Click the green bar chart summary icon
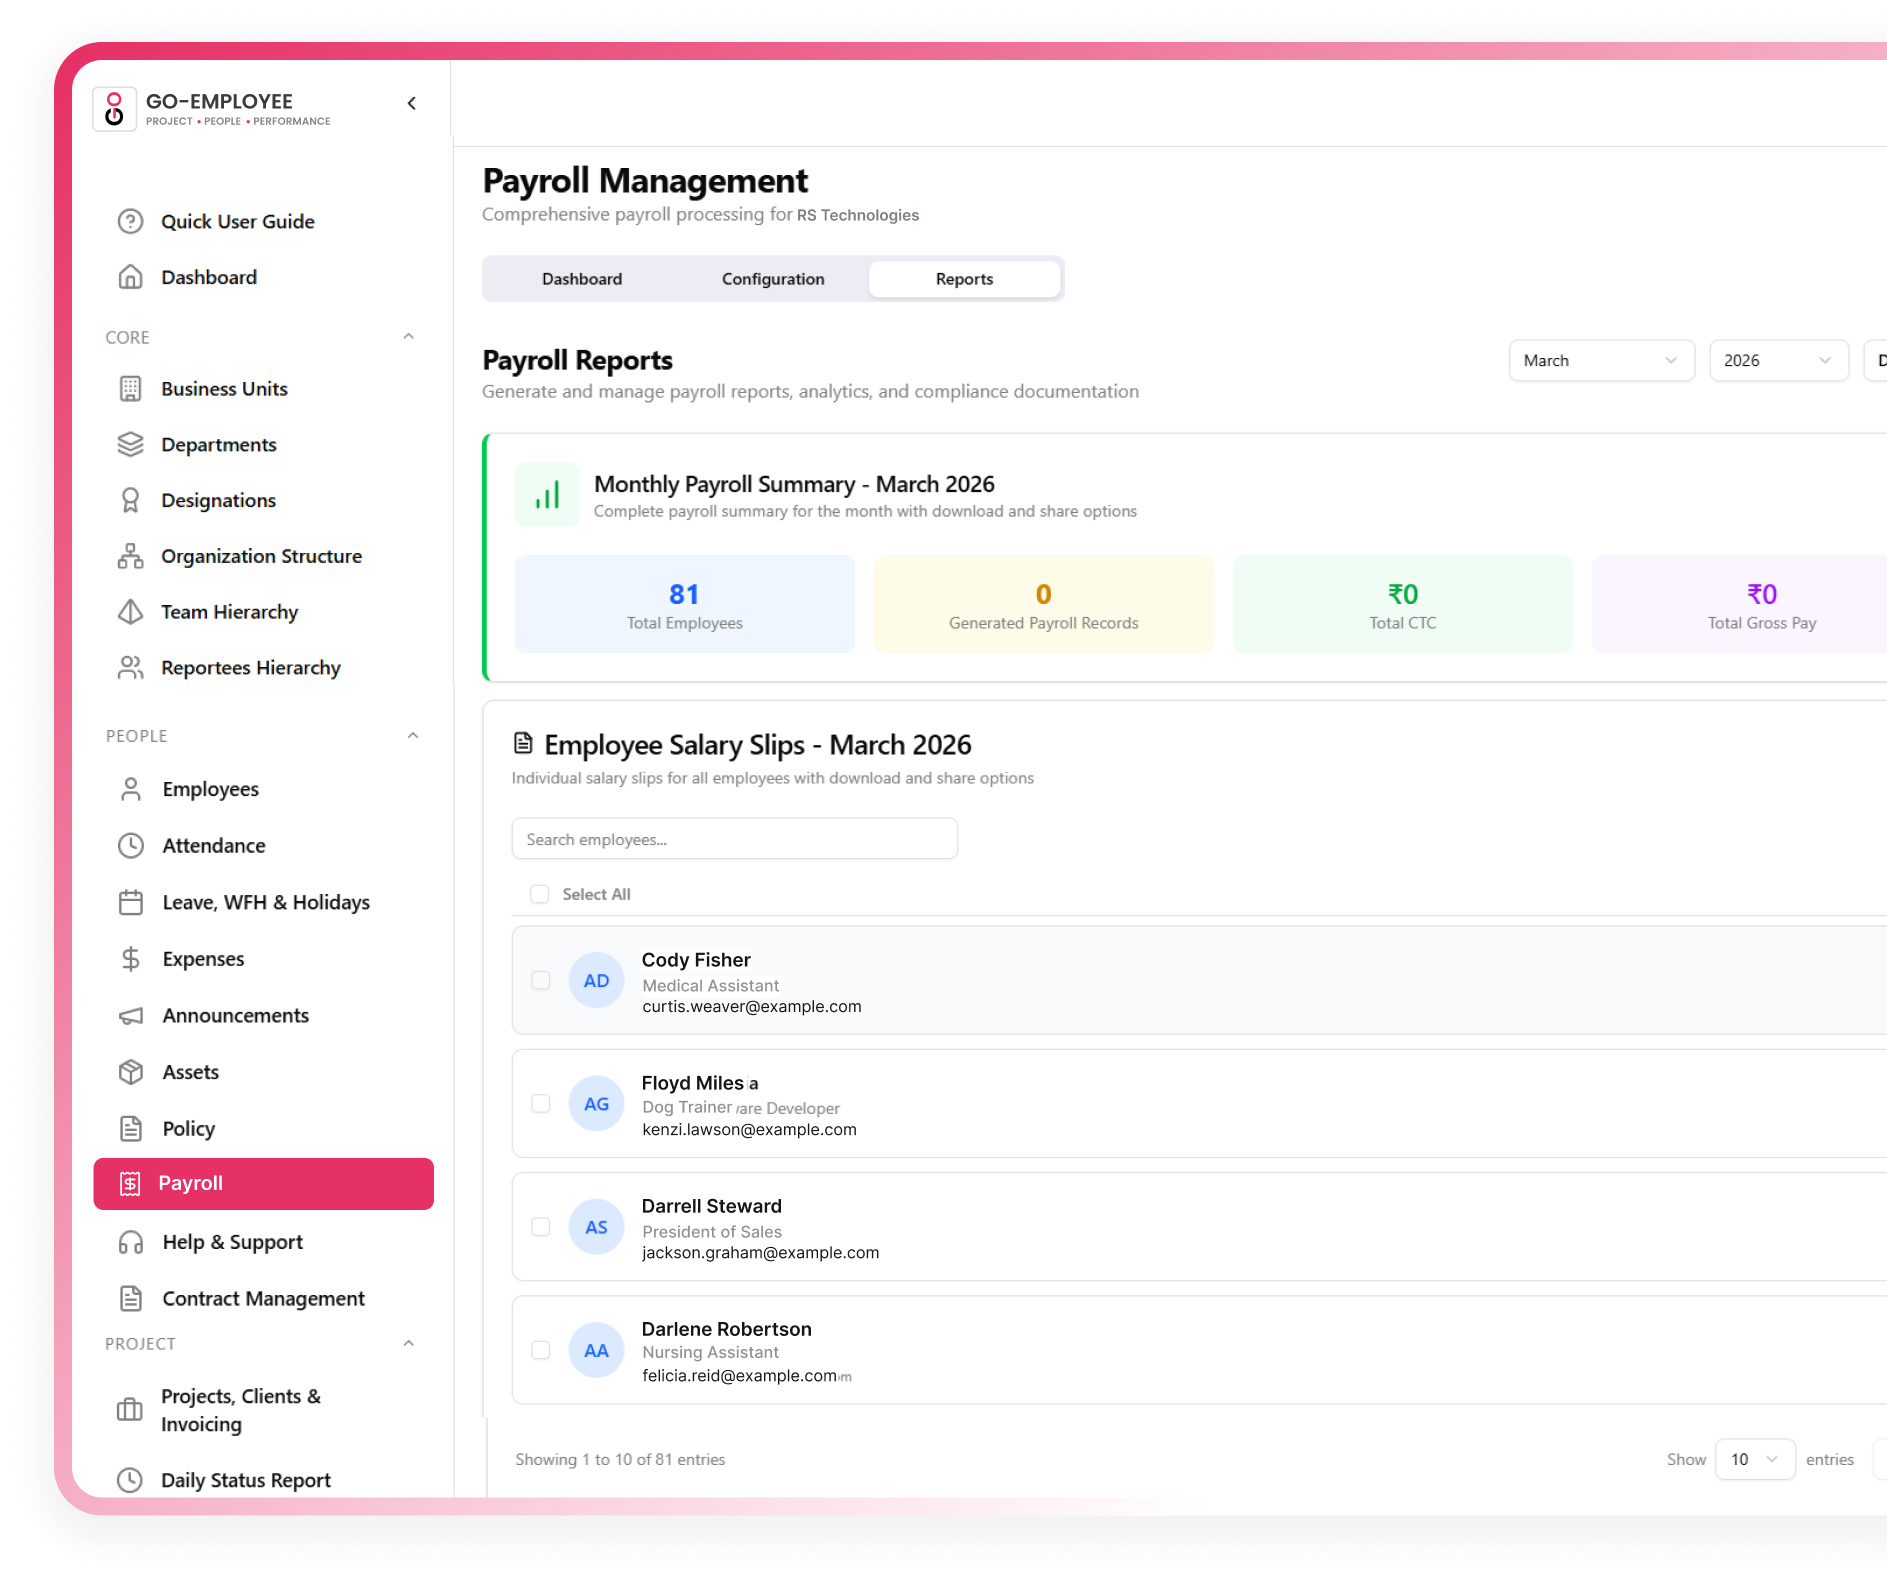1887x1582 pixels. coord(547,494)
